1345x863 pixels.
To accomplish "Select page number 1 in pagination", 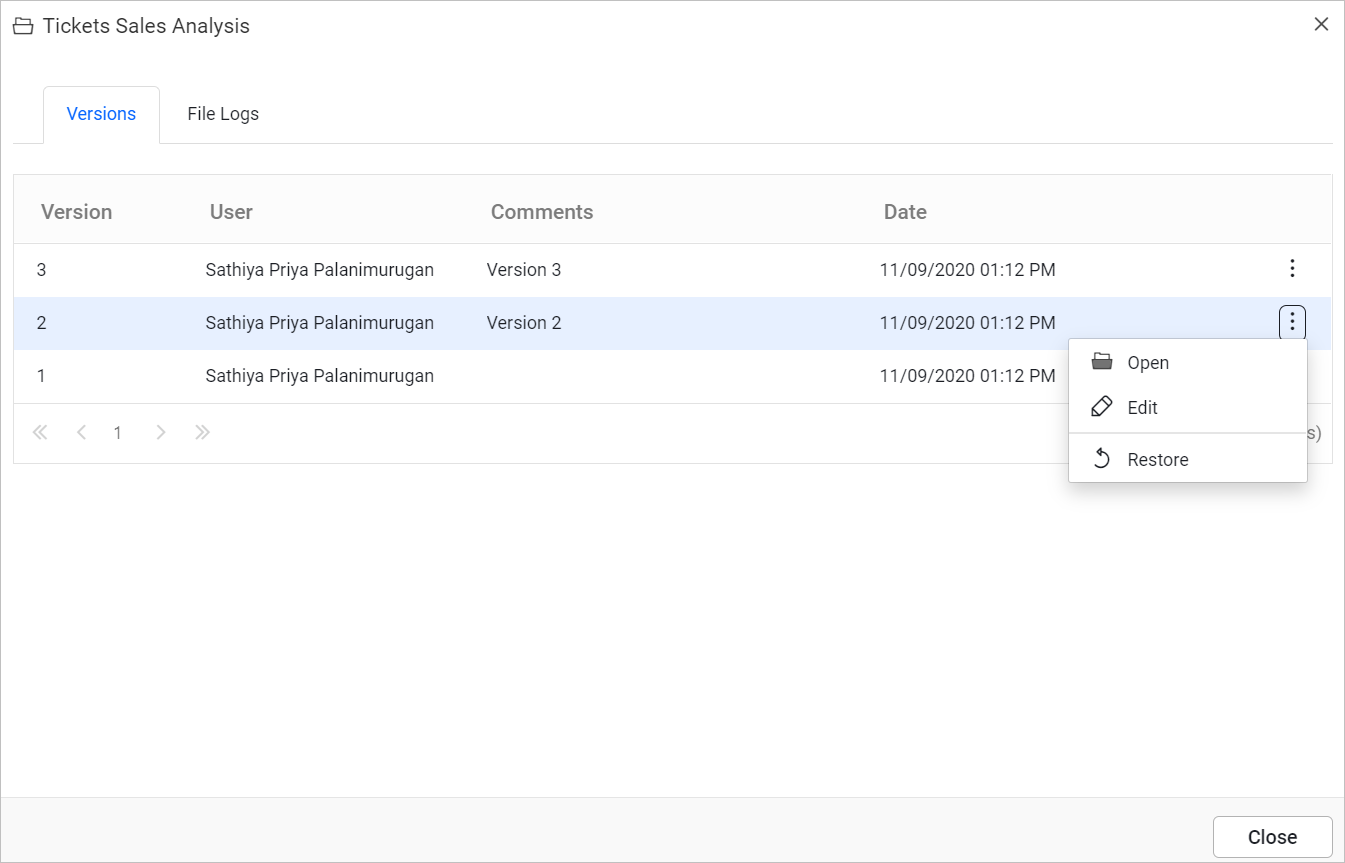I will pyautogui.click(x=117, y=432).
